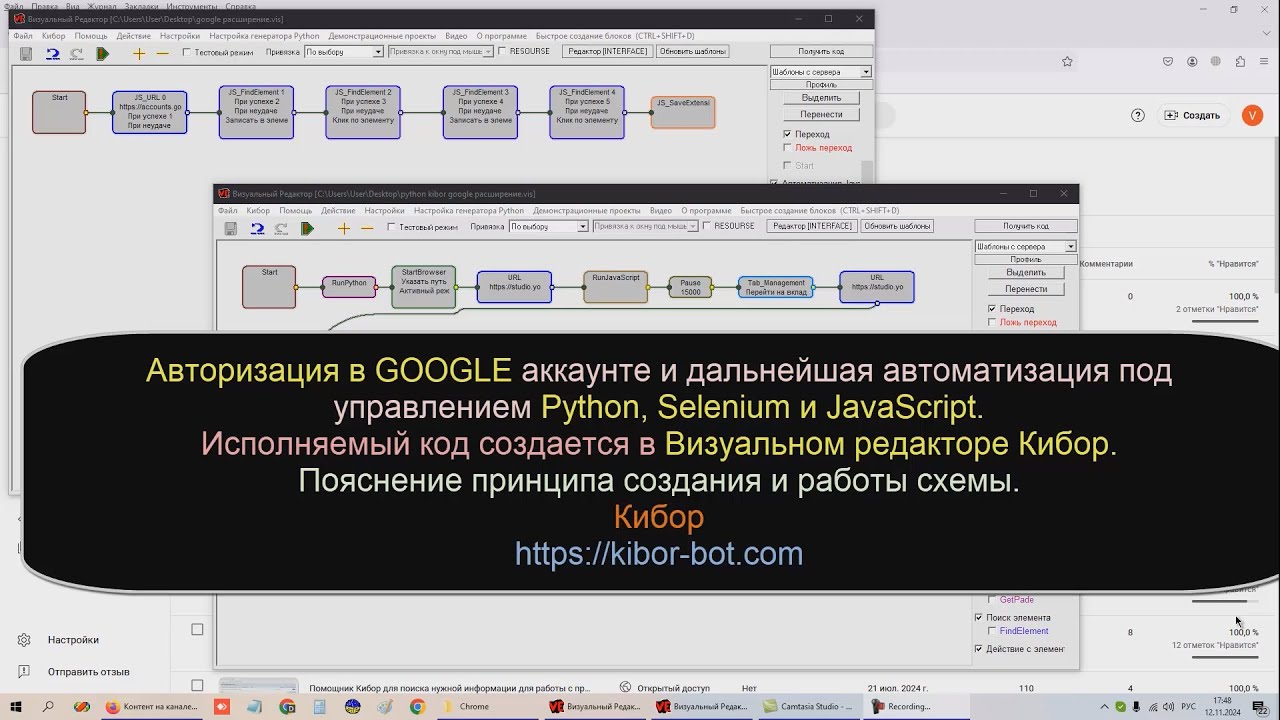Open Шаблоны с сервера dropdown in back window
Screen dimensions: 1280x720
821,72
